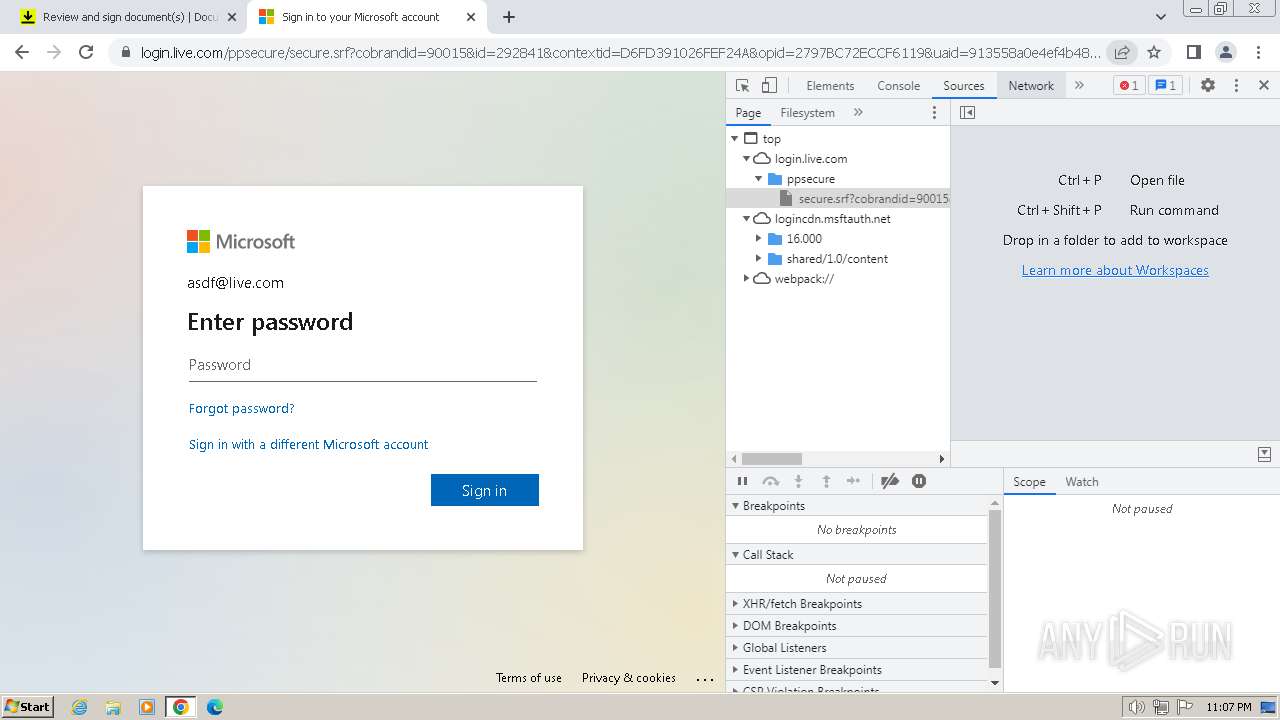Expand the 16.000 folder
This screenshot has width=1280, height=720.
pos(759,239)
